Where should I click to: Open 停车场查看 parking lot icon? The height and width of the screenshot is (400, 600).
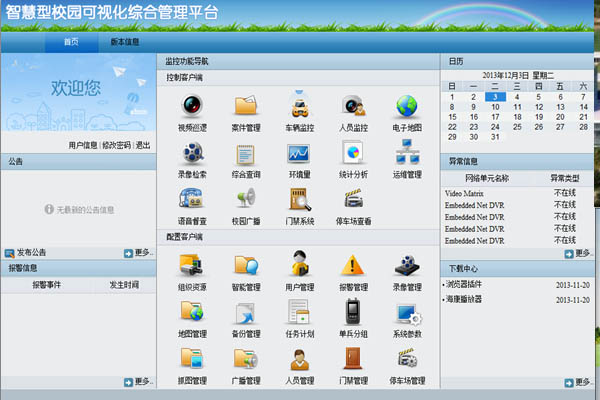click(353, 198)
